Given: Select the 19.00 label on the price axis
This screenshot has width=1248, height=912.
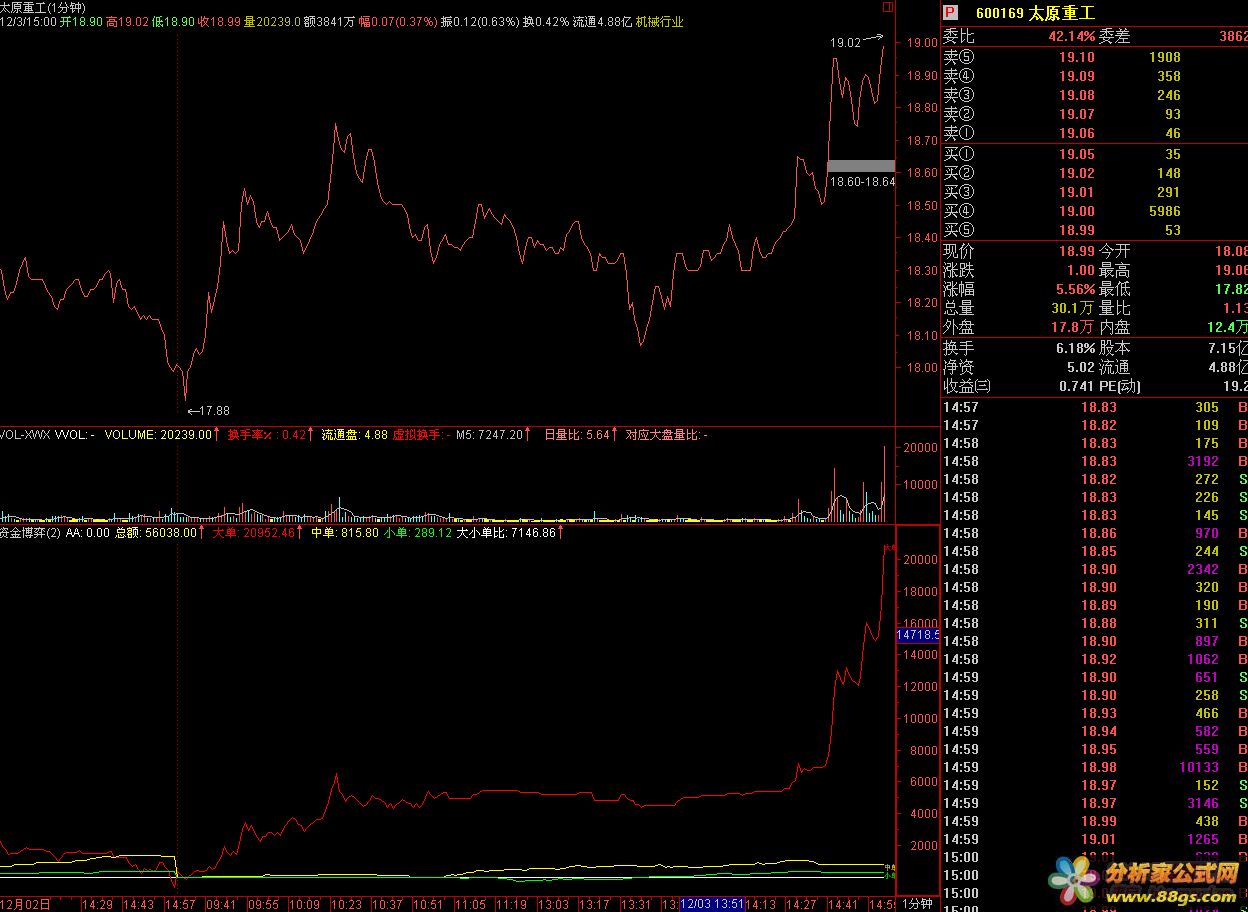Looking at the screenshot, I should tap(921, 43).
